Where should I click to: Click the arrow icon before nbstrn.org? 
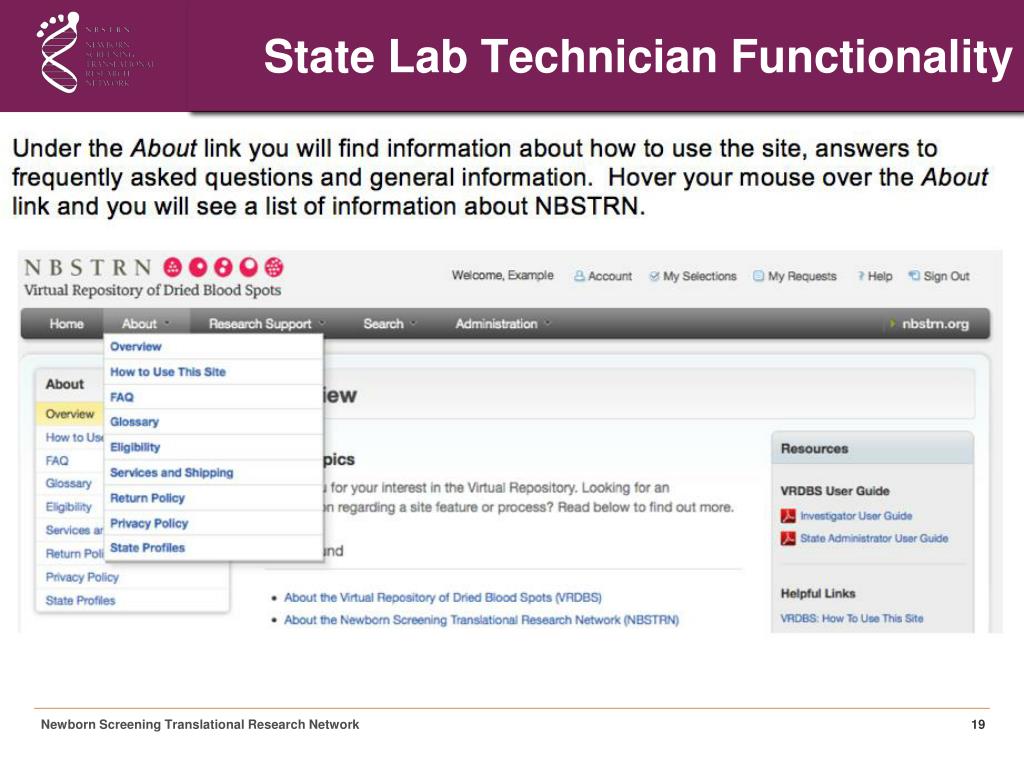(x=892, y=324)
